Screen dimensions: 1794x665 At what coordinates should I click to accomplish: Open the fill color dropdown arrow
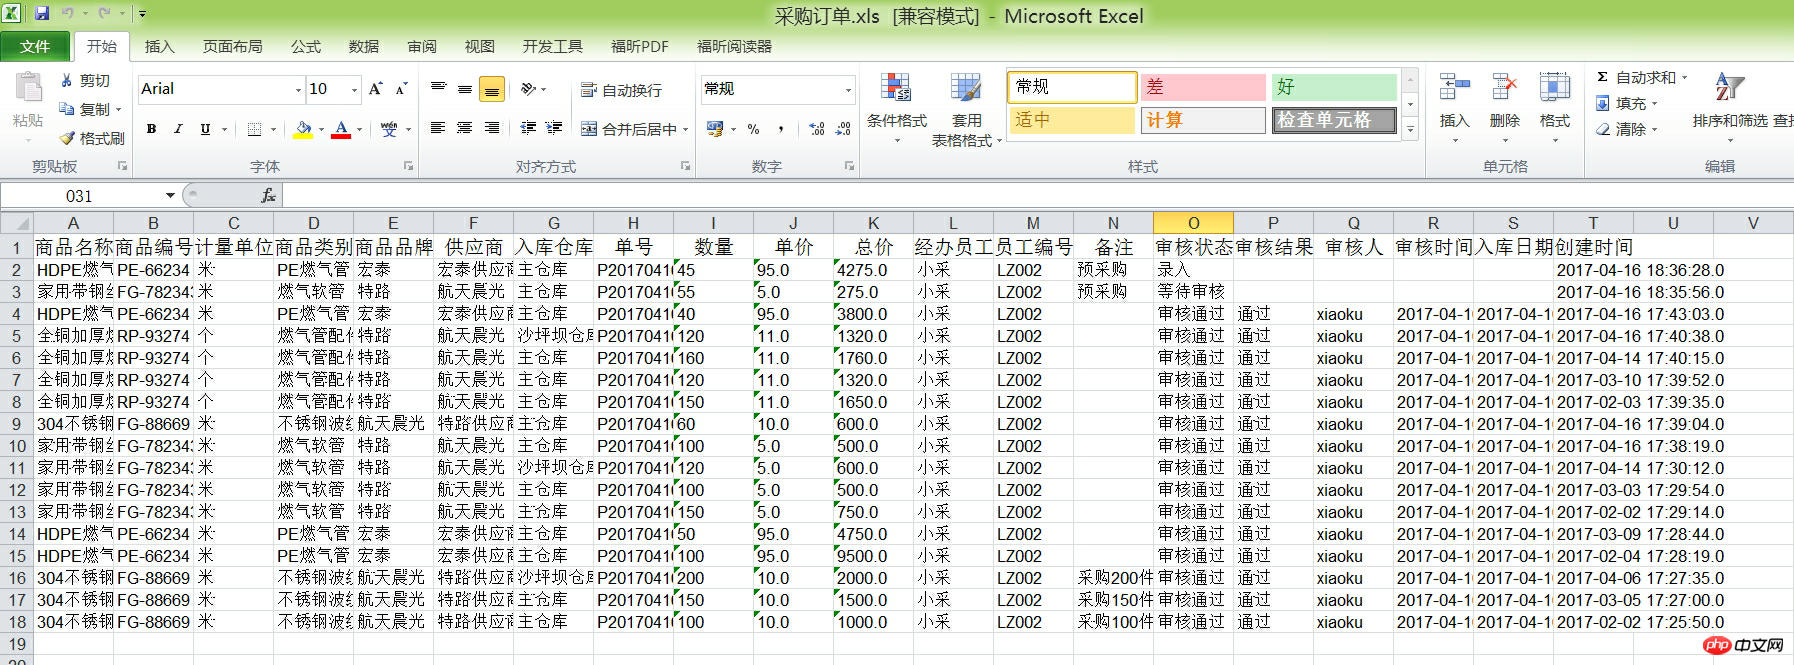(321, 129)
